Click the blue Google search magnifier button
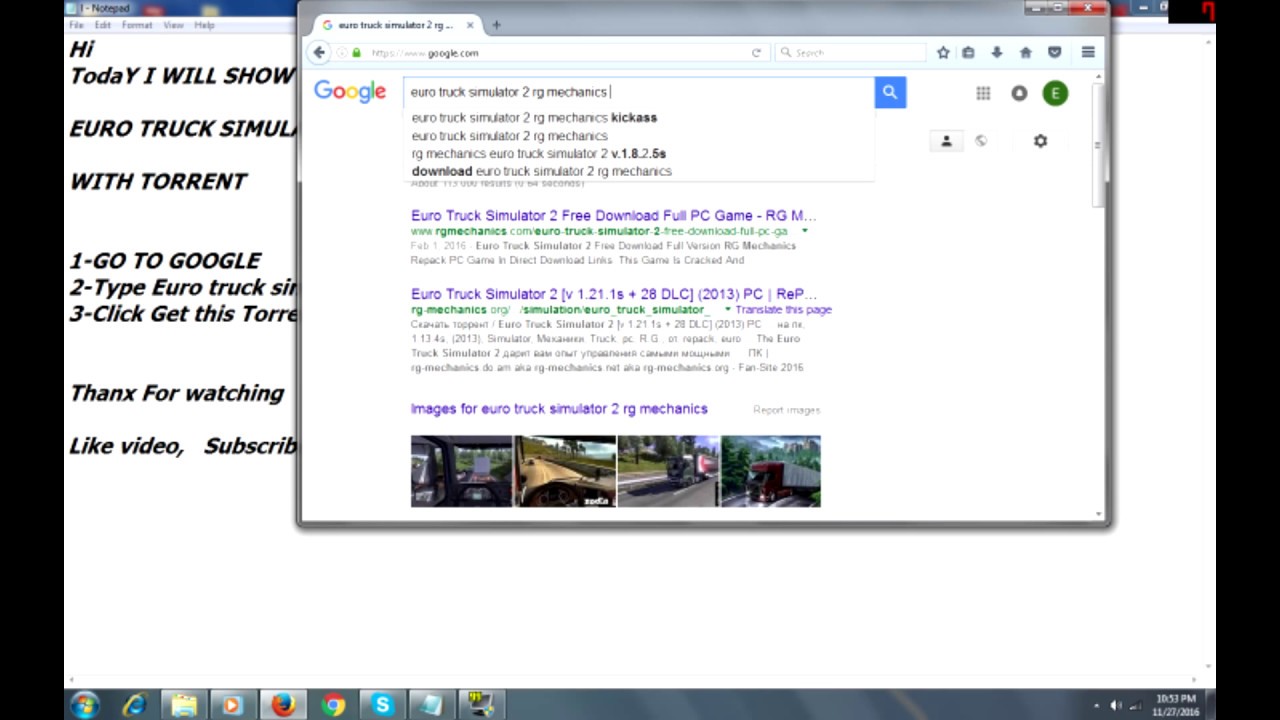This screenshot has width=1280, height=720. tap(890, 92)
